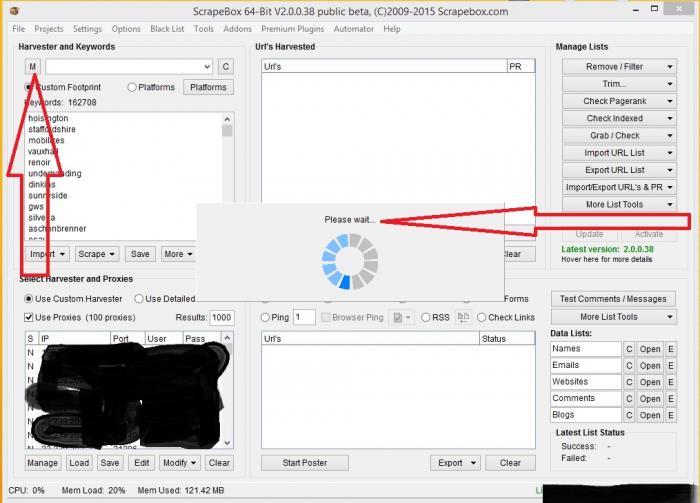Image resolution: width=700 pixels, height=503 pixels.
Task: Open More List Tools in Manage Lists
Action: coord(619,204)
